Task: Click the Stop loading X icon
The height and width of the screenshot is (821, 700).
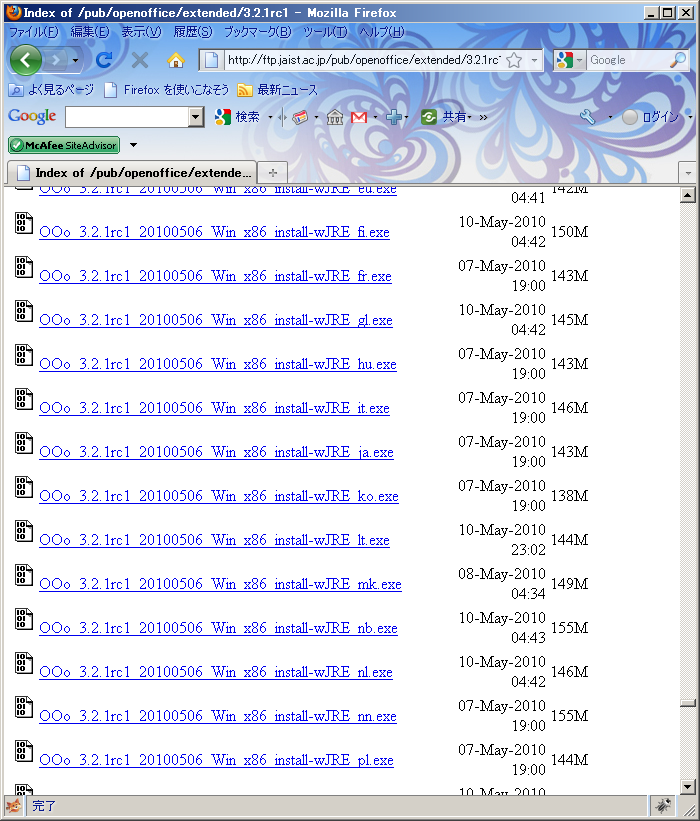Action: (139, 60)
